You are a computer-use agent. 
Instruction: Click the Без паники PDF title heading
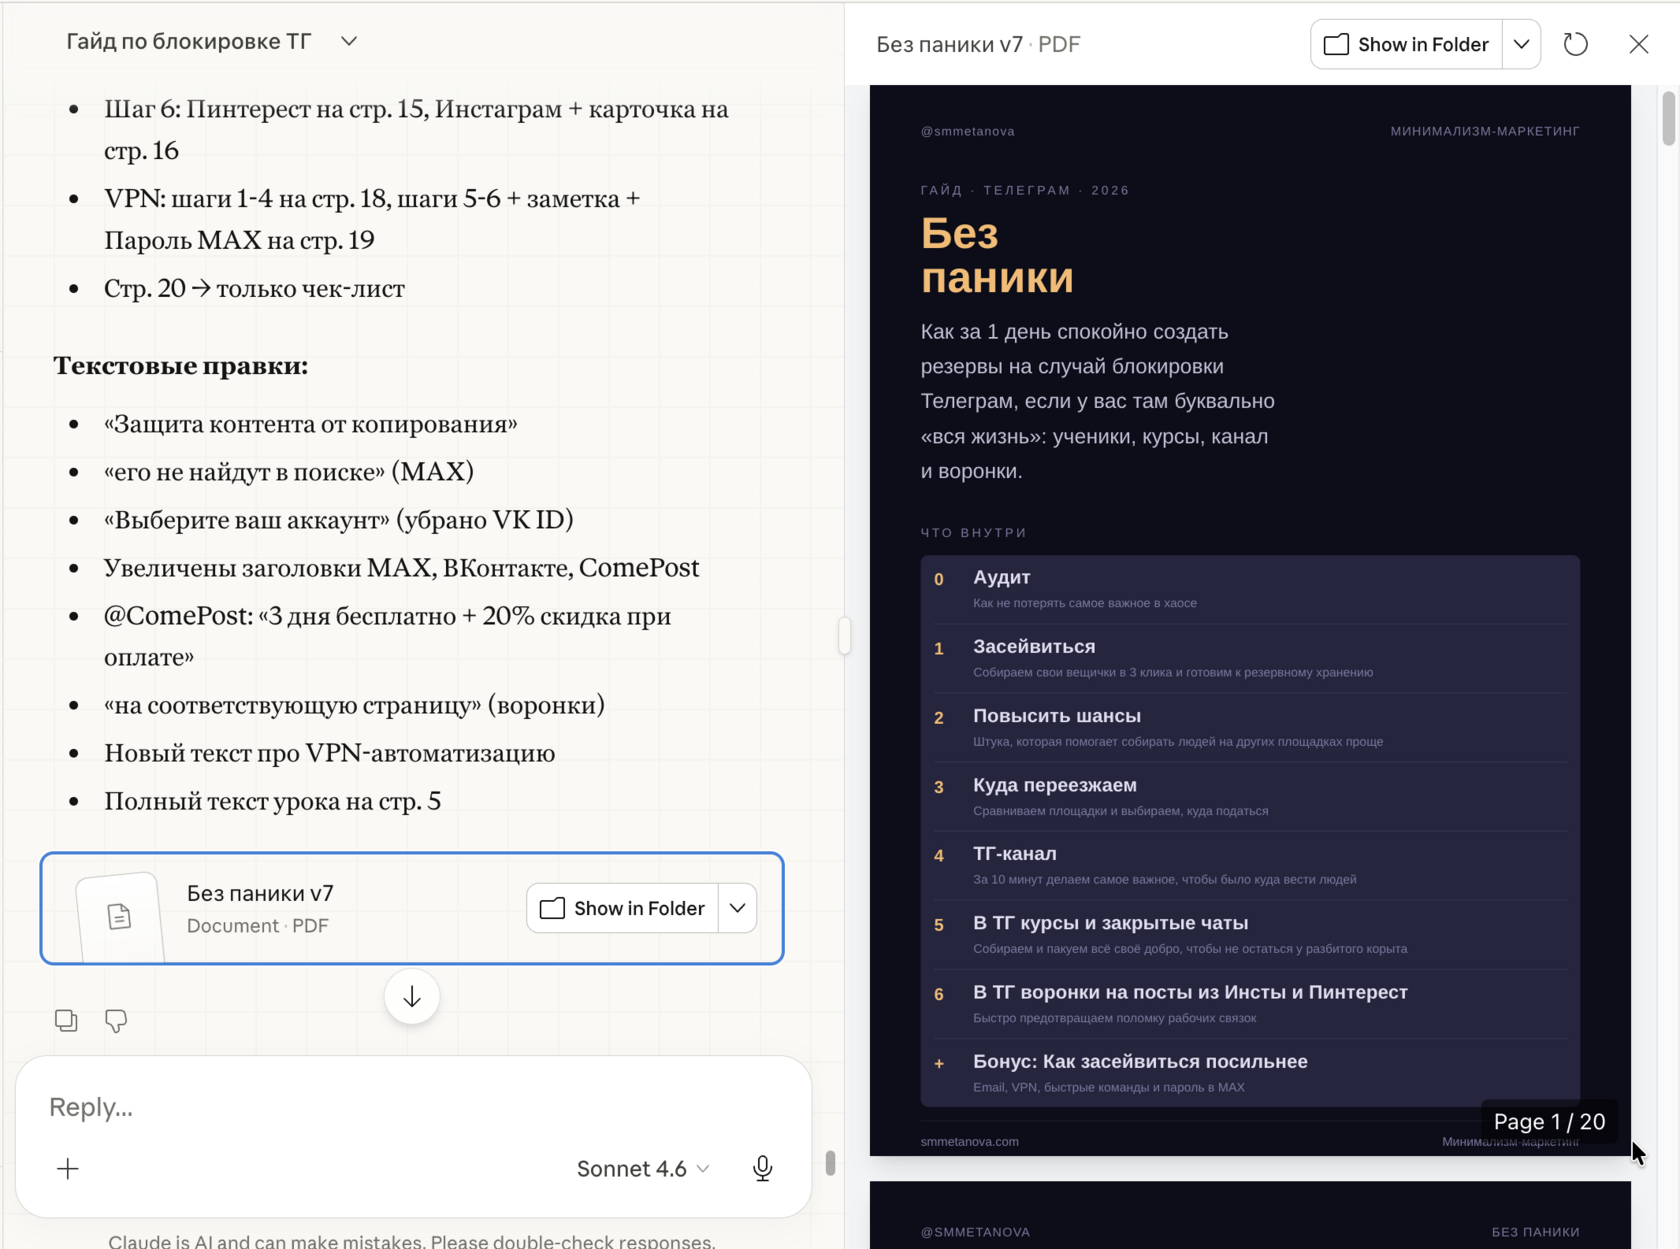pyautogui.click(x=997, y=255)
